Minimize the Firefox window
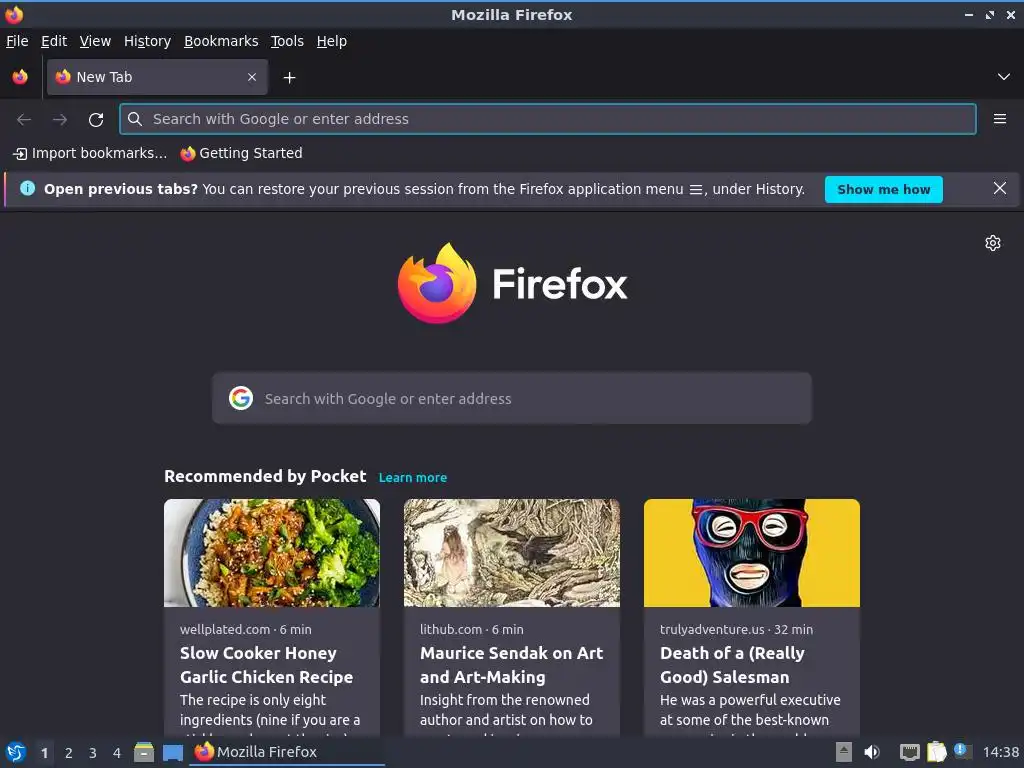 pyautogui.click(x=968, y=14)
